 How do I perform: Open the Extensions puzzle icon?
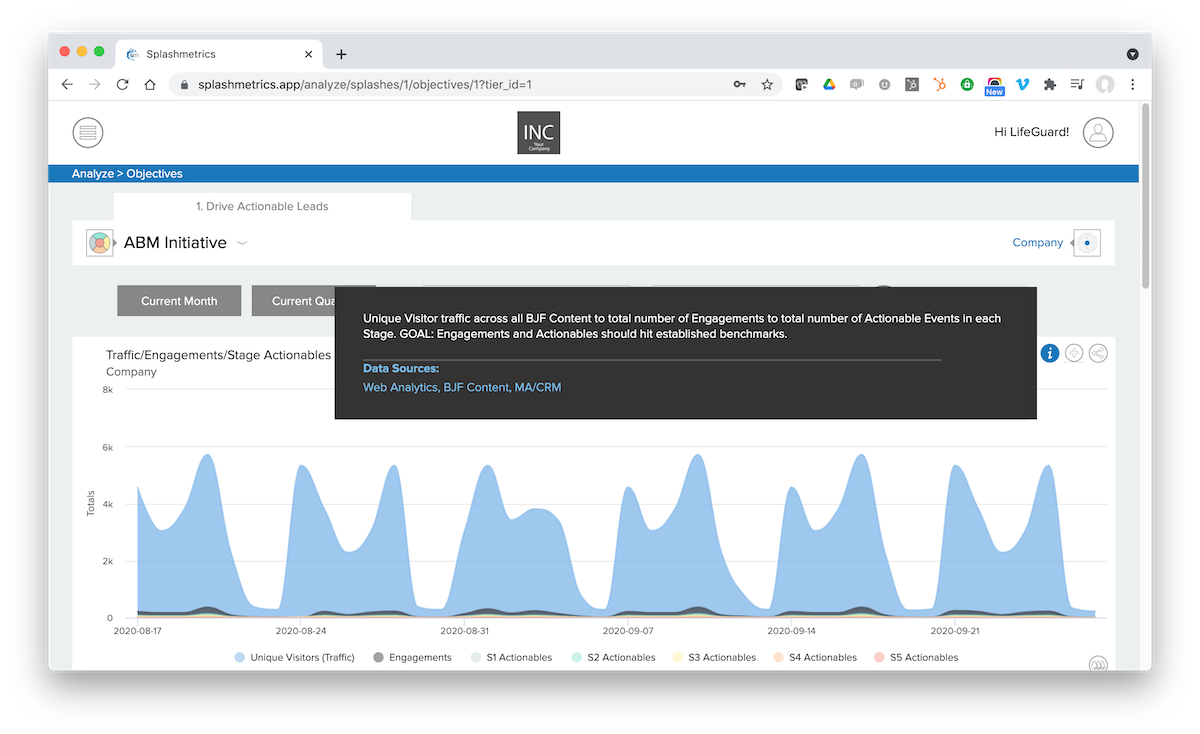[1049, 85]
